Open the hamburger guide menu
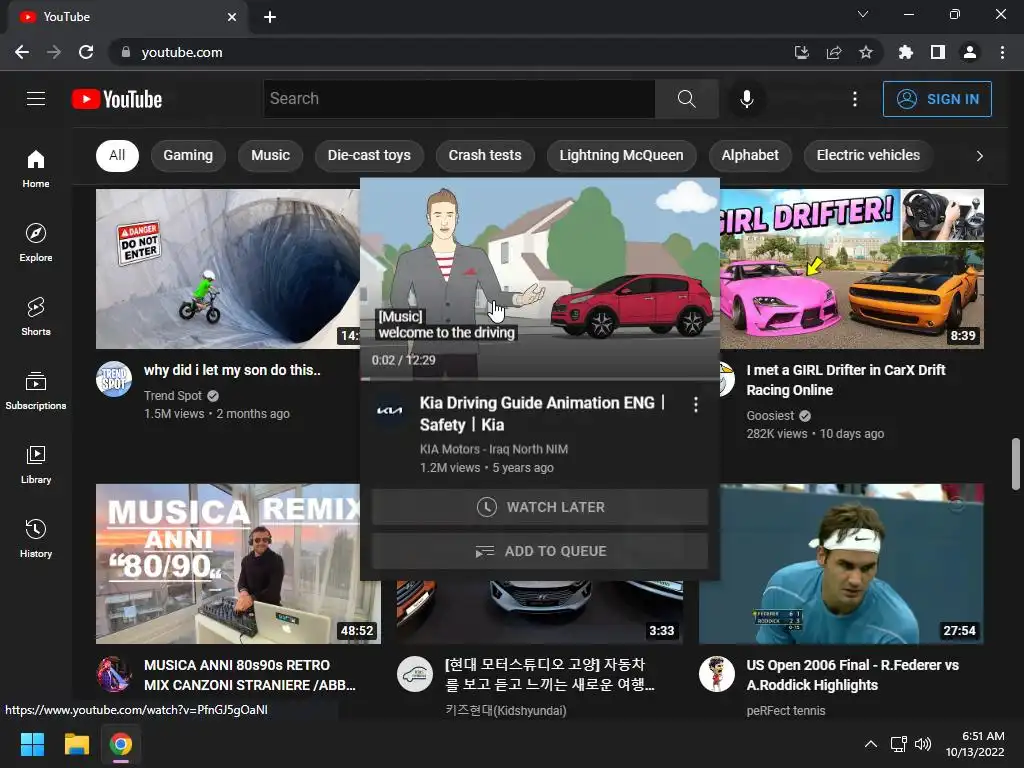1024x768 pixels. (x=36, y=99)
